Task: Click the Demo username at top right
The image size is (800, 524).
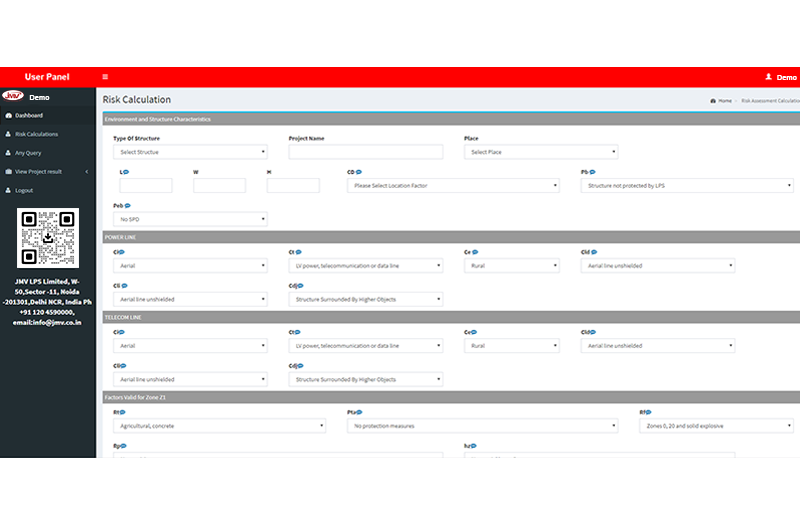Action: click(786, 78)
